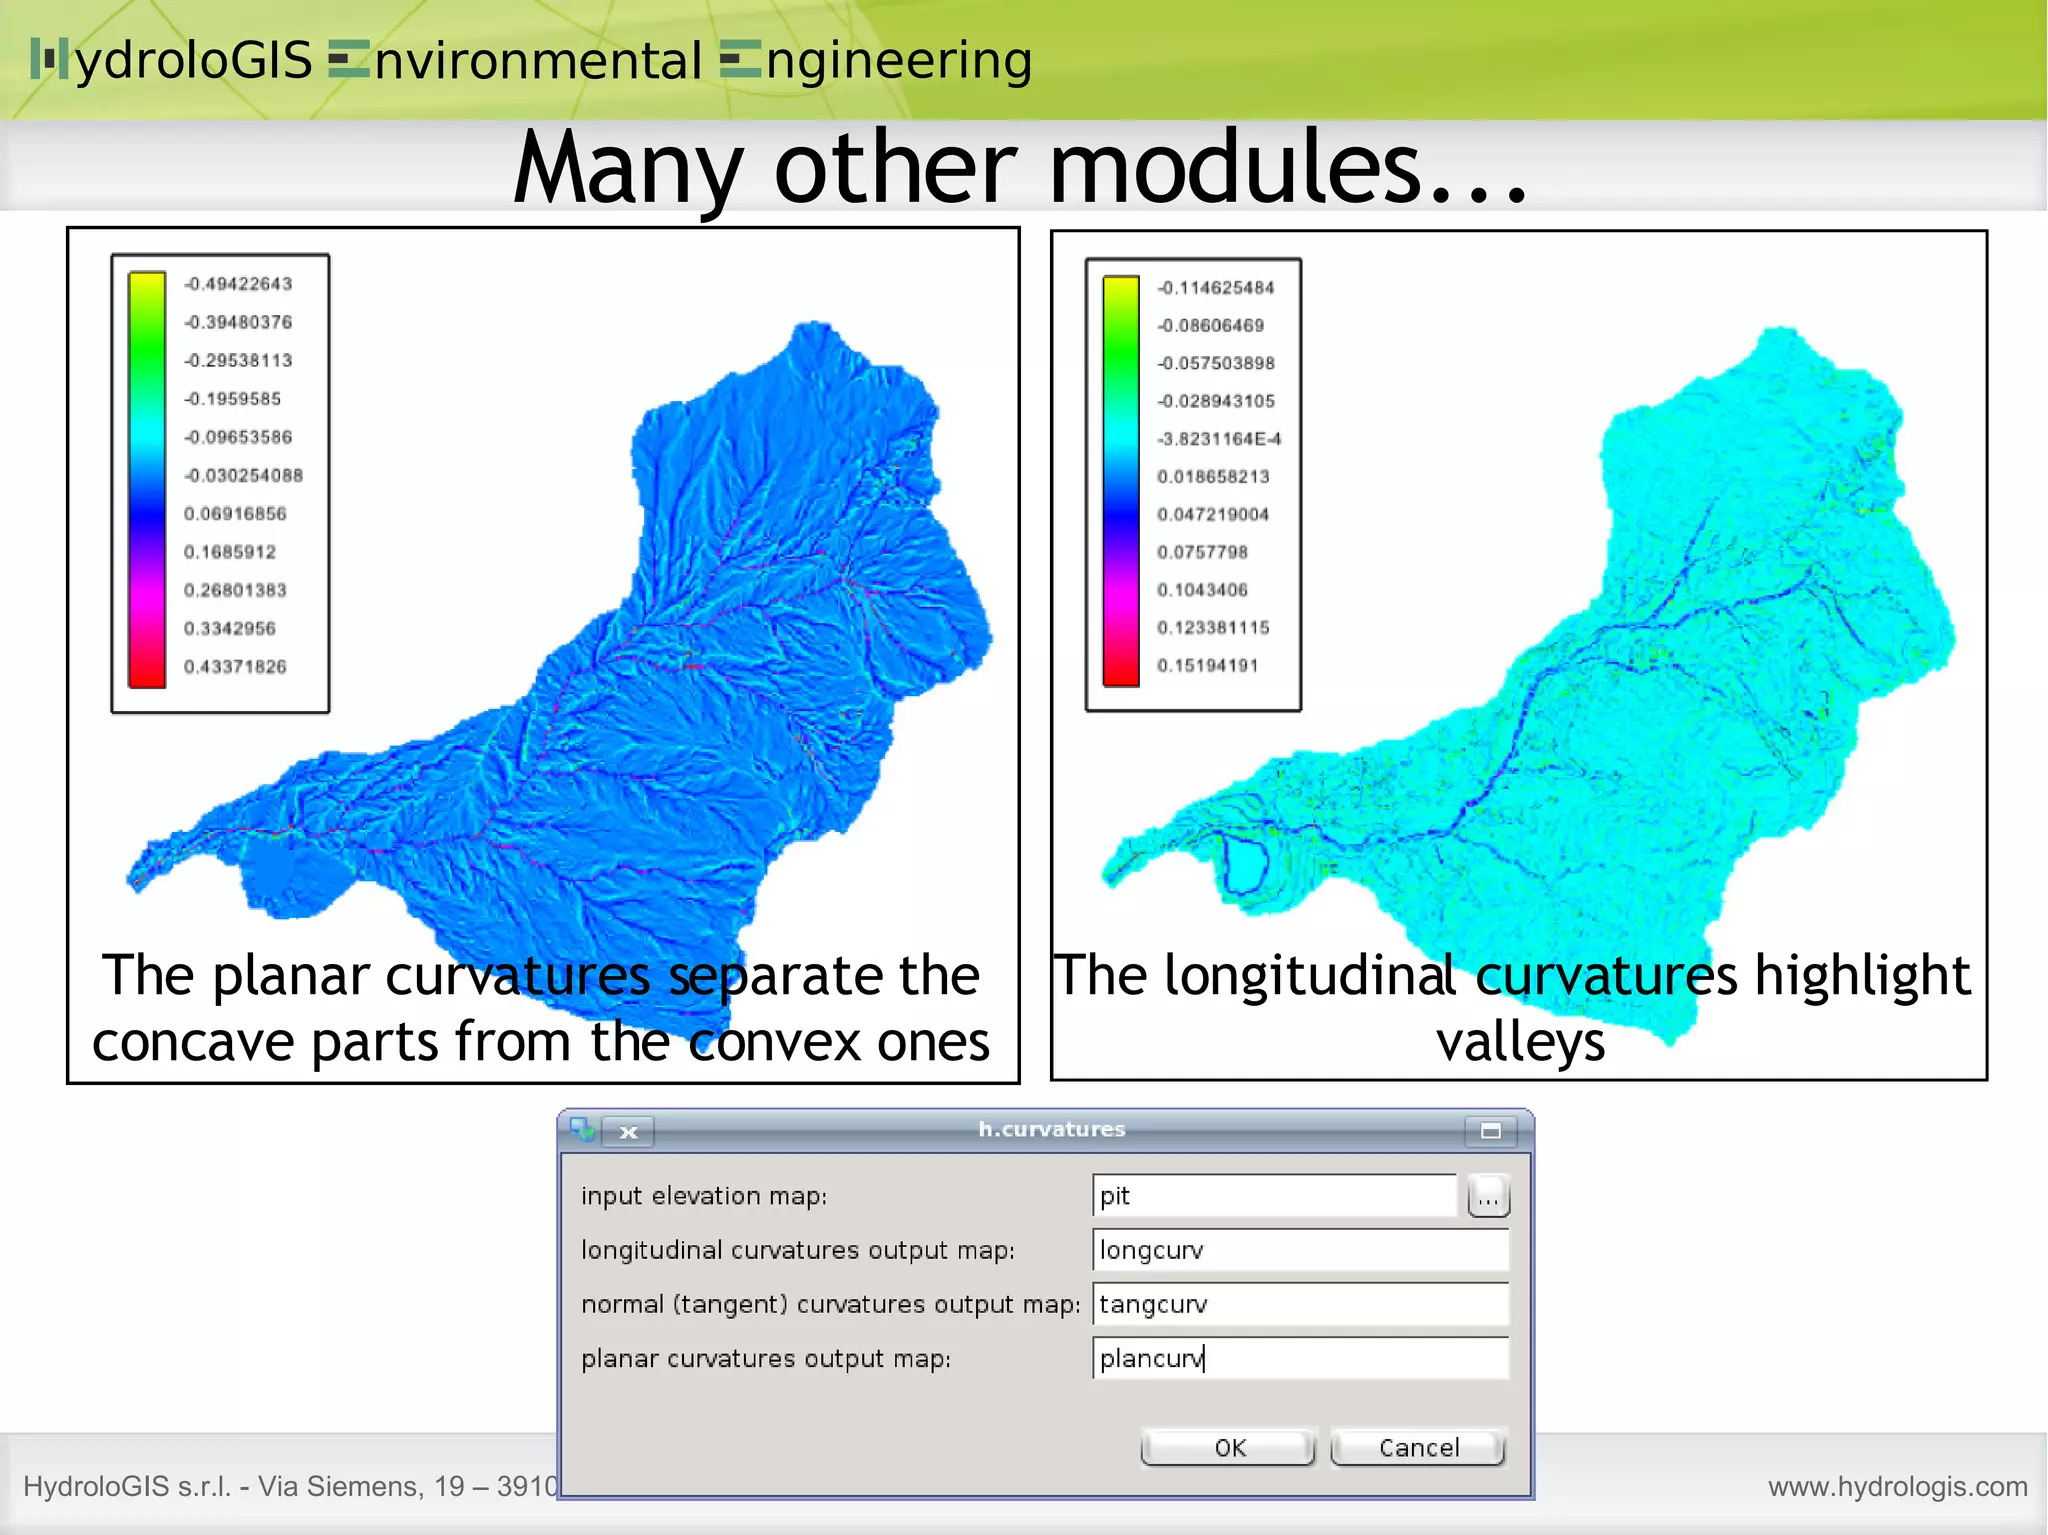Click the 'planar curvatures output map:' label
2048x1535 pixels.
(x=766, y=1359)
